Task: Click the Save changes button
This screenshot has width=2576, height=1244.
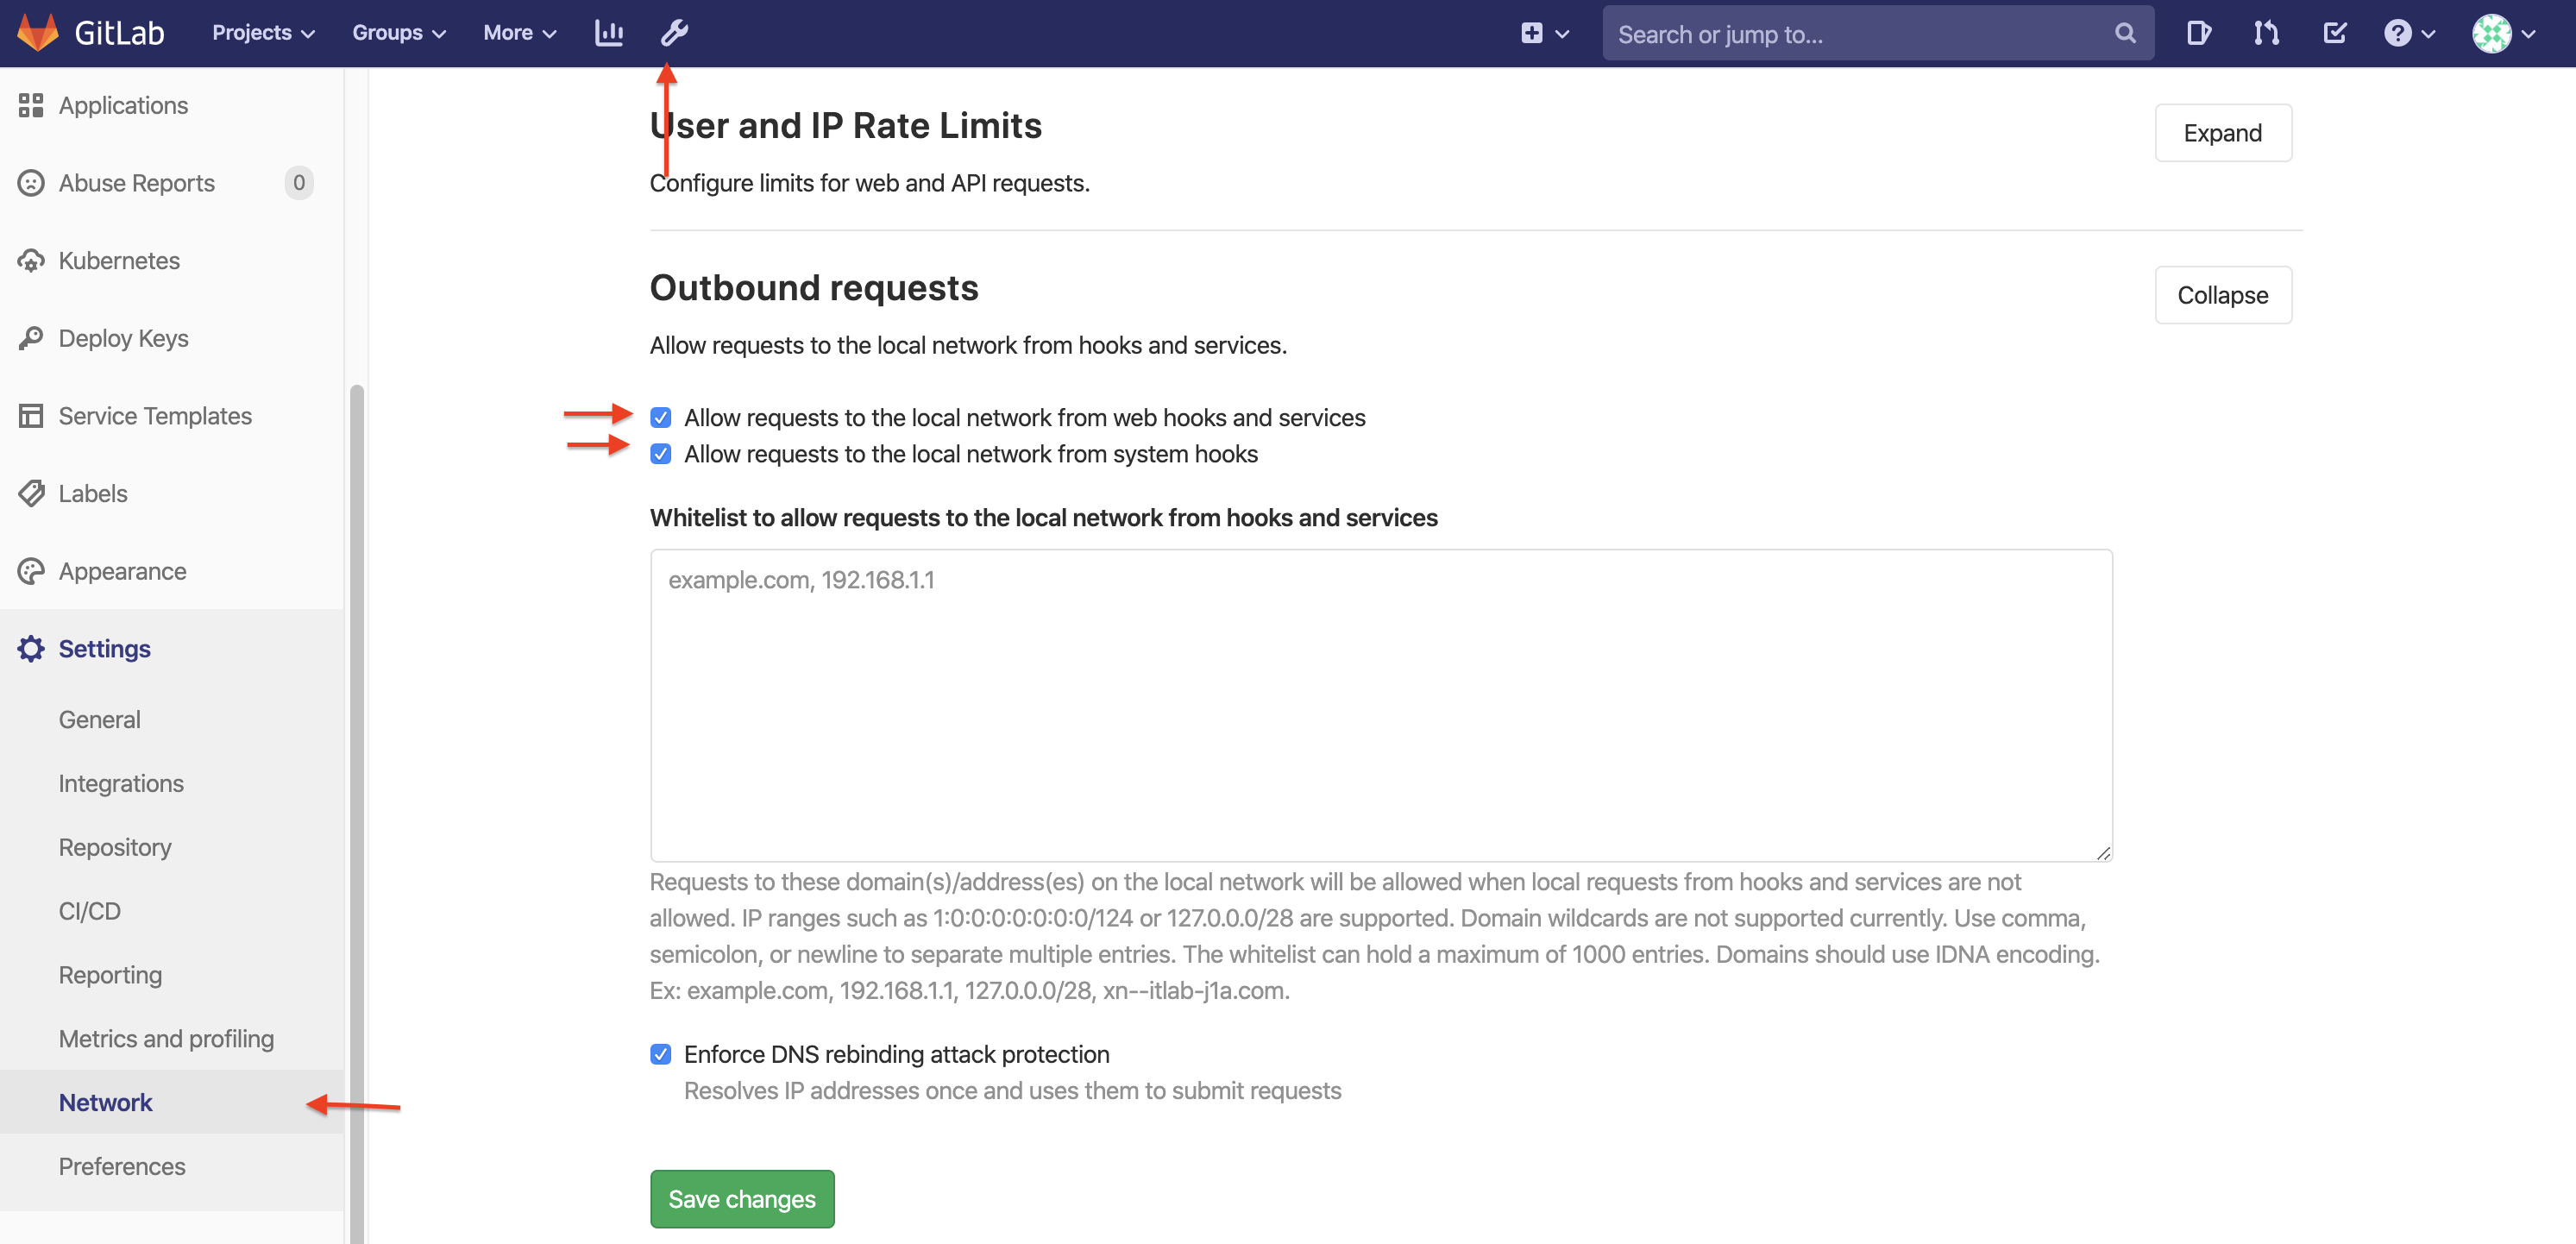Action: point(741,1198)
